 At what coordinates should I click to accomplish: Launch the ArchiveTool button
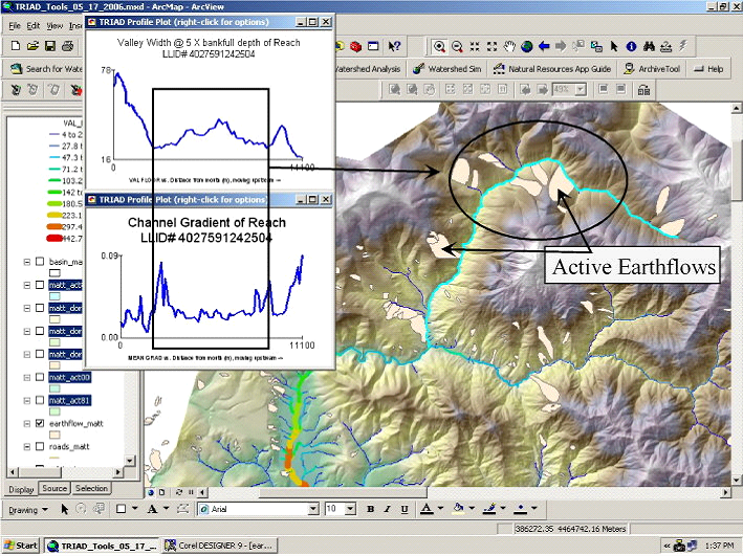click(x=652, y=69)
